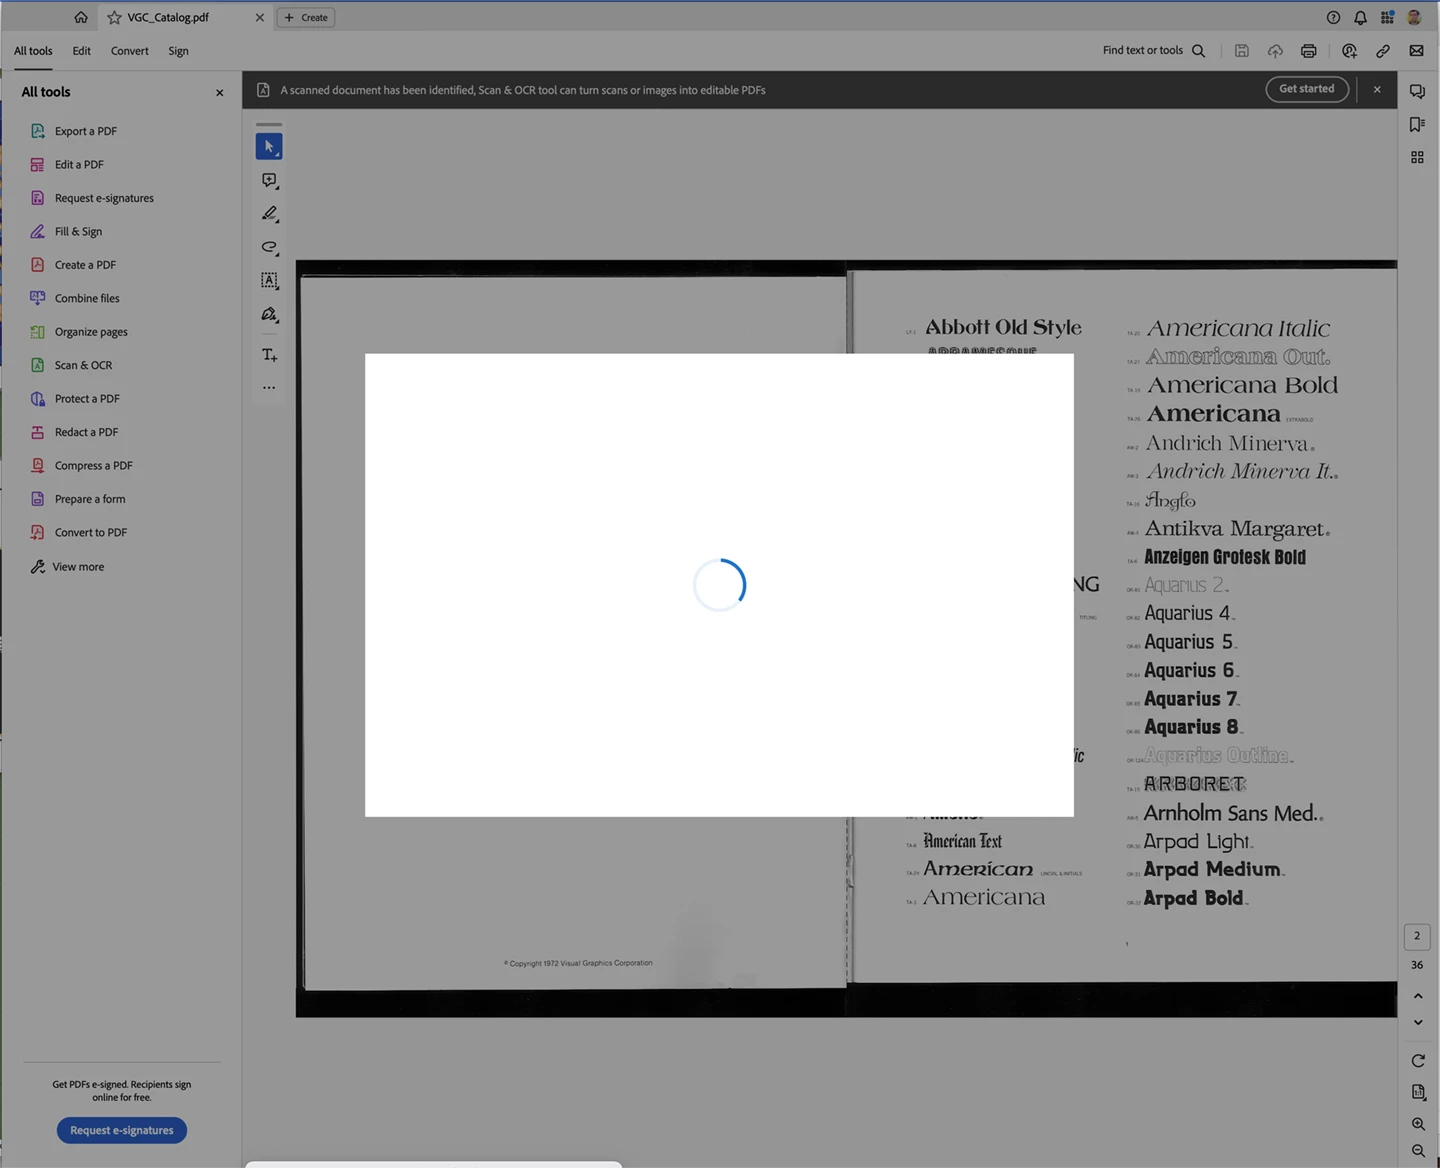Star the VGC_Catalog.pdf document

click(x=114, y=17)
